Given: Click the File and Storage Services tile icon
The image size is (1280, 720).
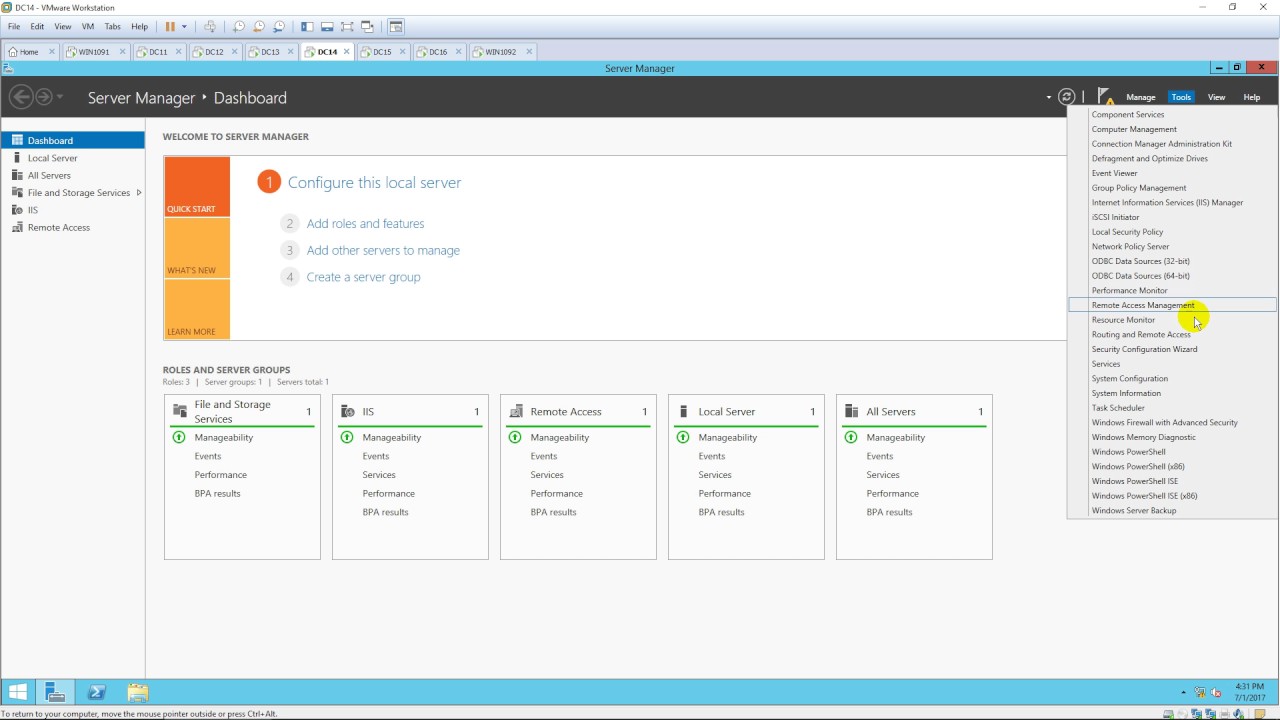Looking at the screenshot, I should click(x=180, y=411).
